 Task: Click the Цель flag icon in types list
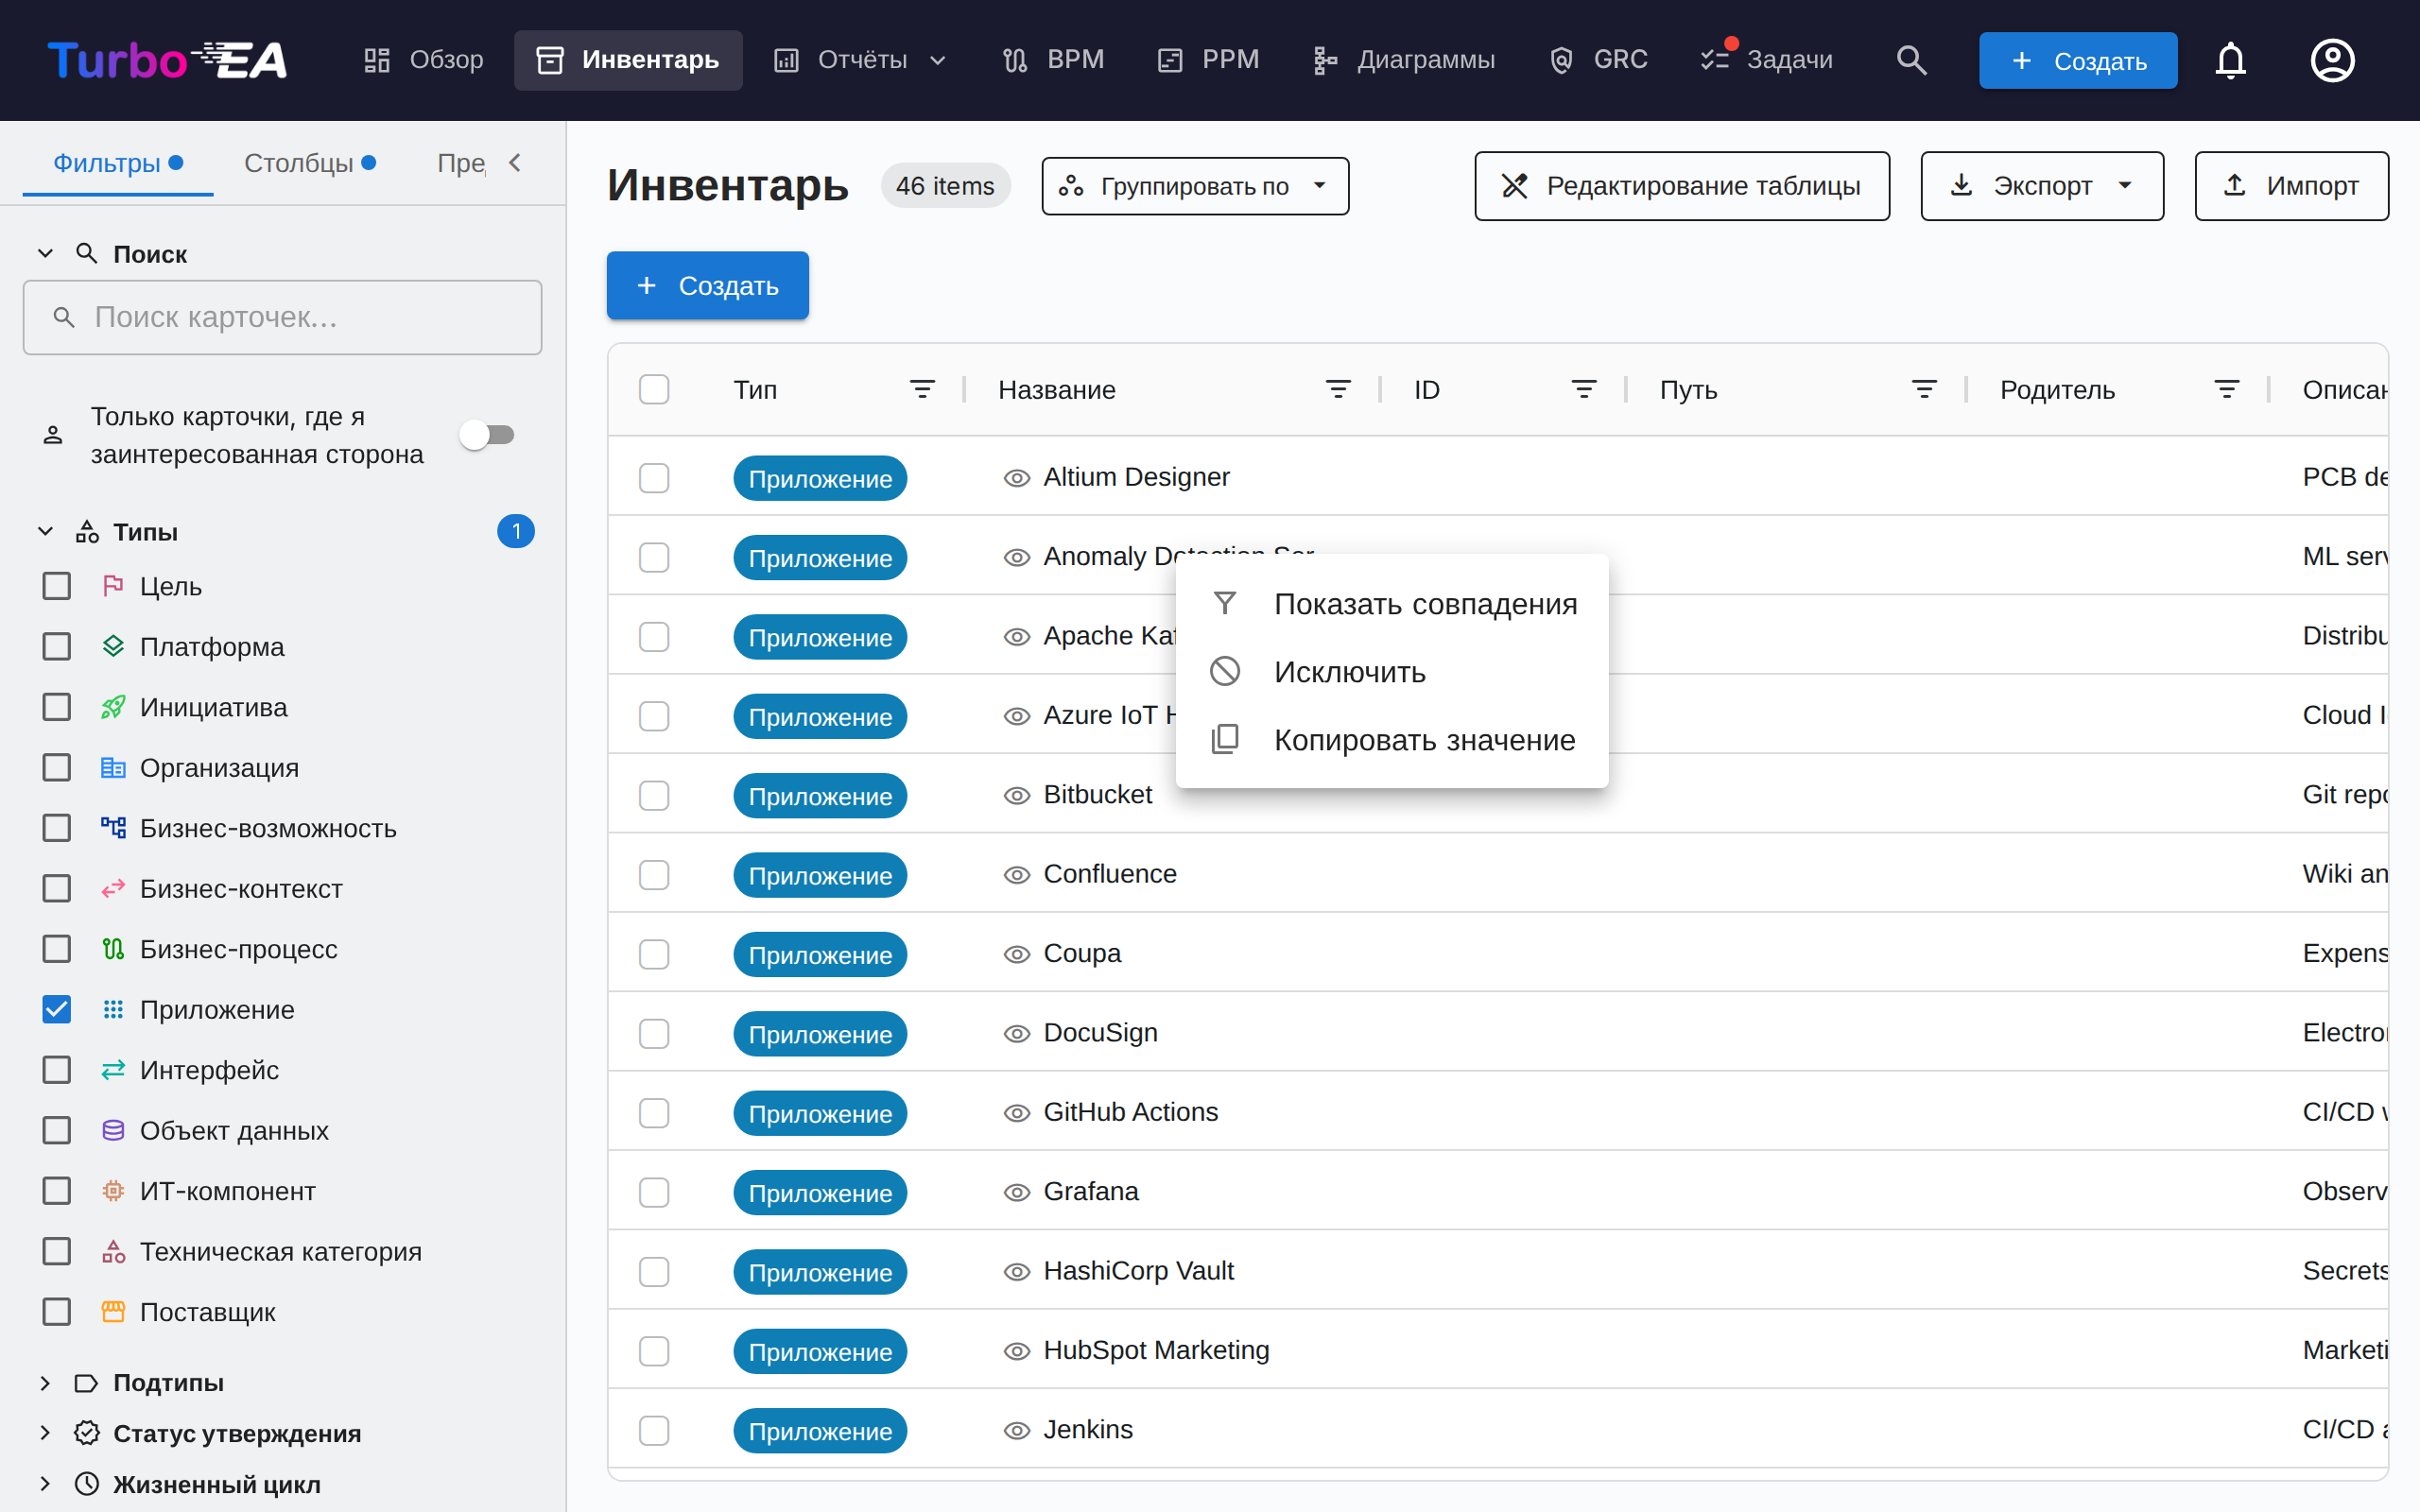[113, 586]
